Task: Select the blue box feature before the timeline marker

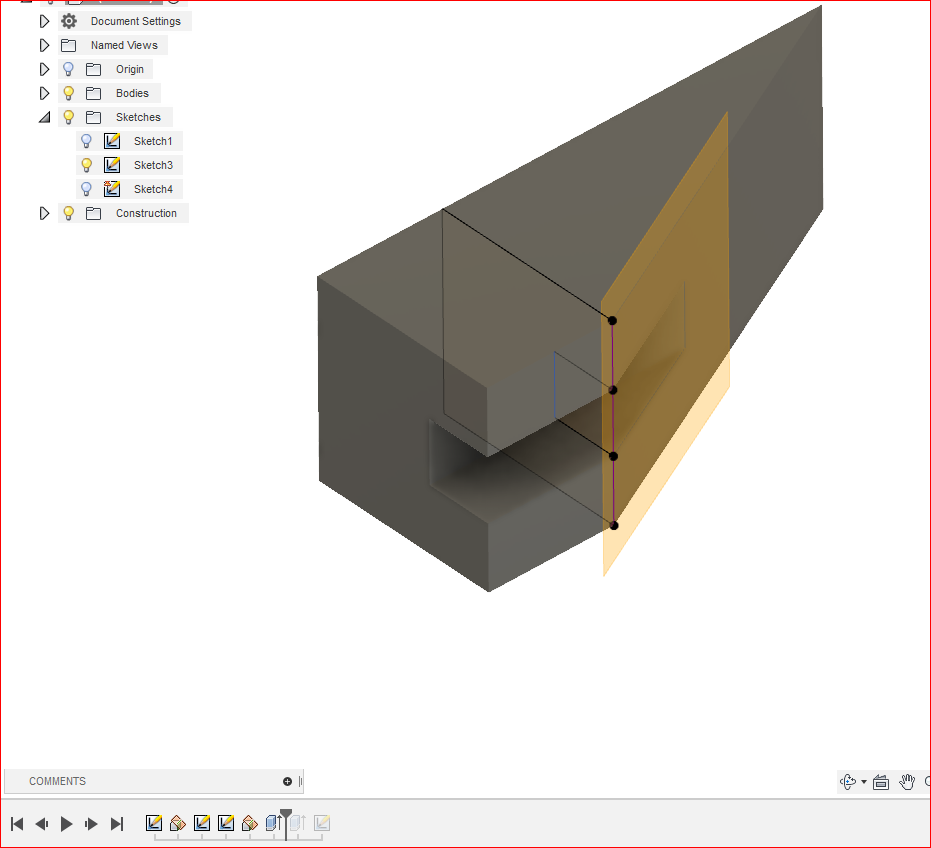Action: pos(273,823)
